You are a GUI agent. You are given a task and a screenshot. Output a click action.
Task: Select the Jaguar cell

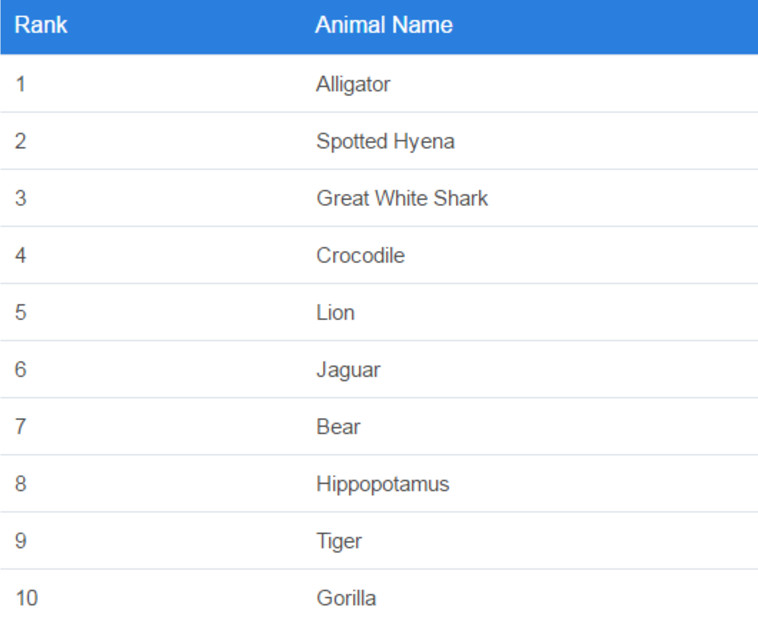(348, 370)
